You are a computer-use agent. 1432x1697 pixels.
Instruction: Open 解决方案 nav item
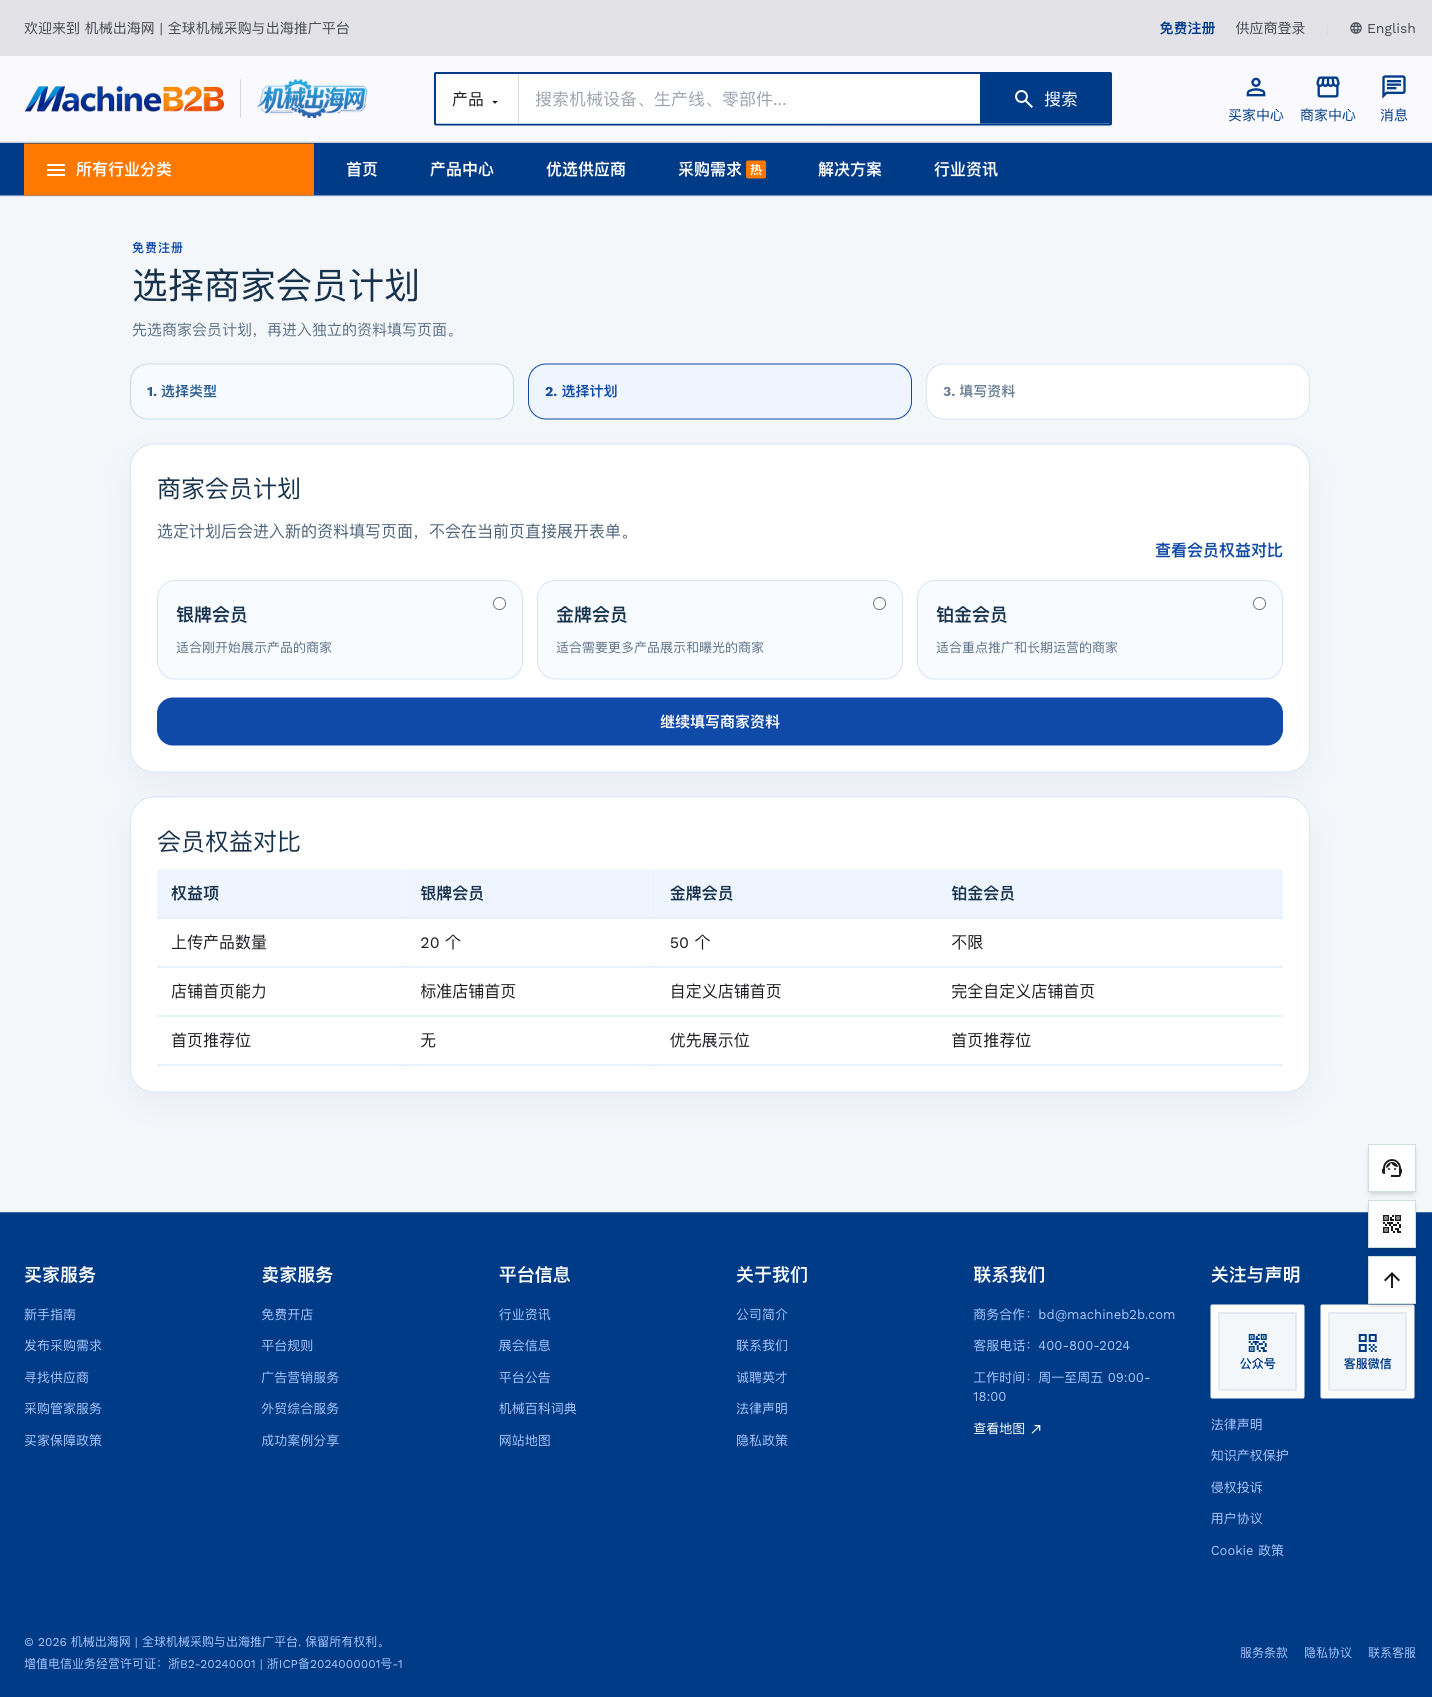(x=850, y=170)
